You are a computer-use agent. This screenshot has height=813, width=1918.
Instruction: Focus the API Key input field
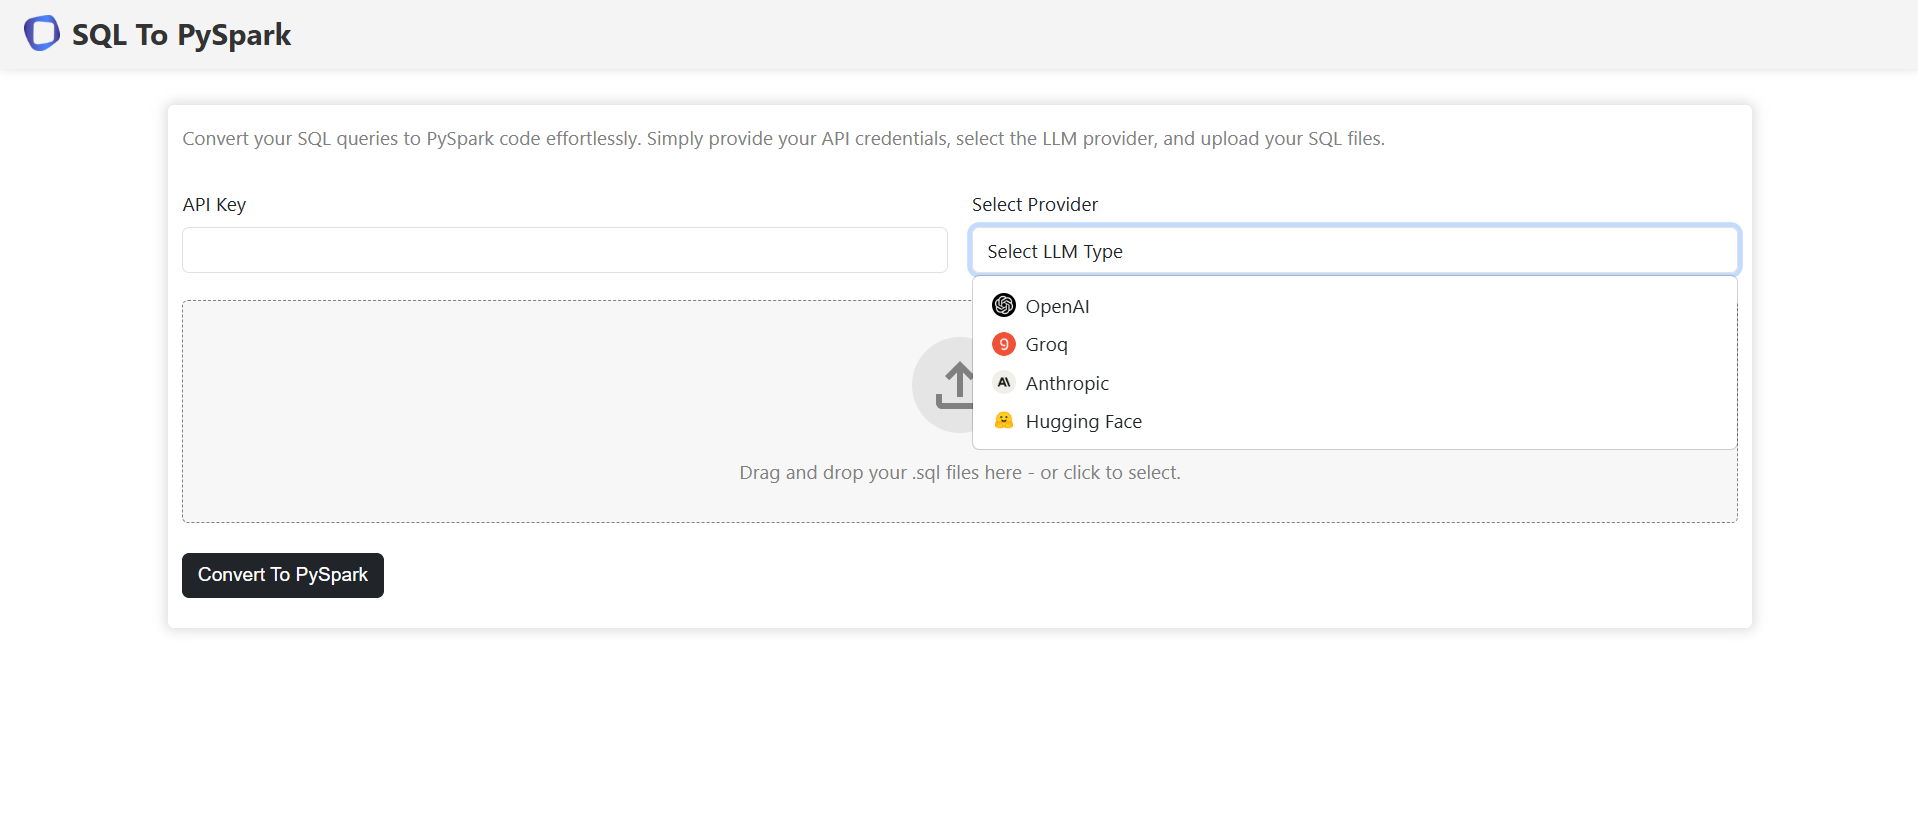(x=565, y=250)
